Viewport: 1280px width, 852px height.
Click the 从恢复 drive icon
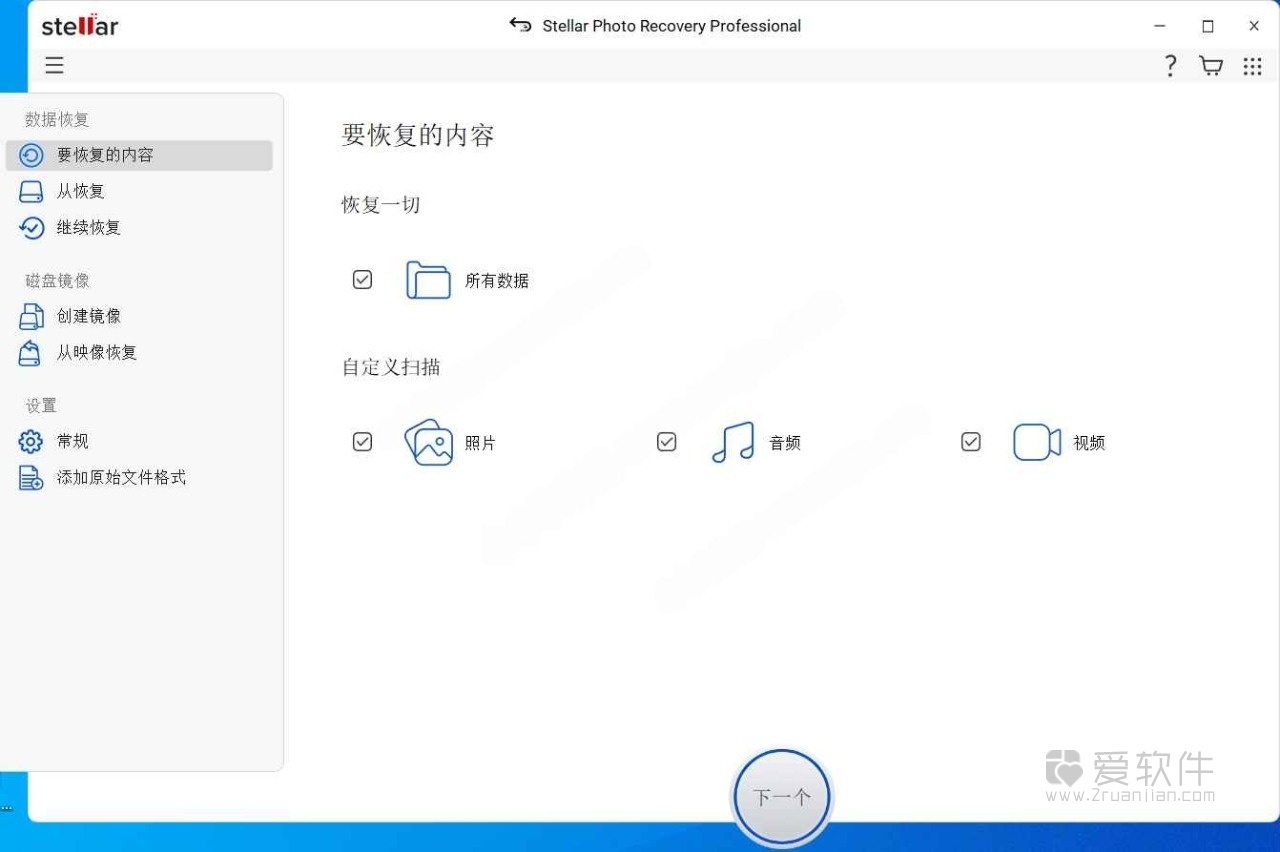(32, 191)
